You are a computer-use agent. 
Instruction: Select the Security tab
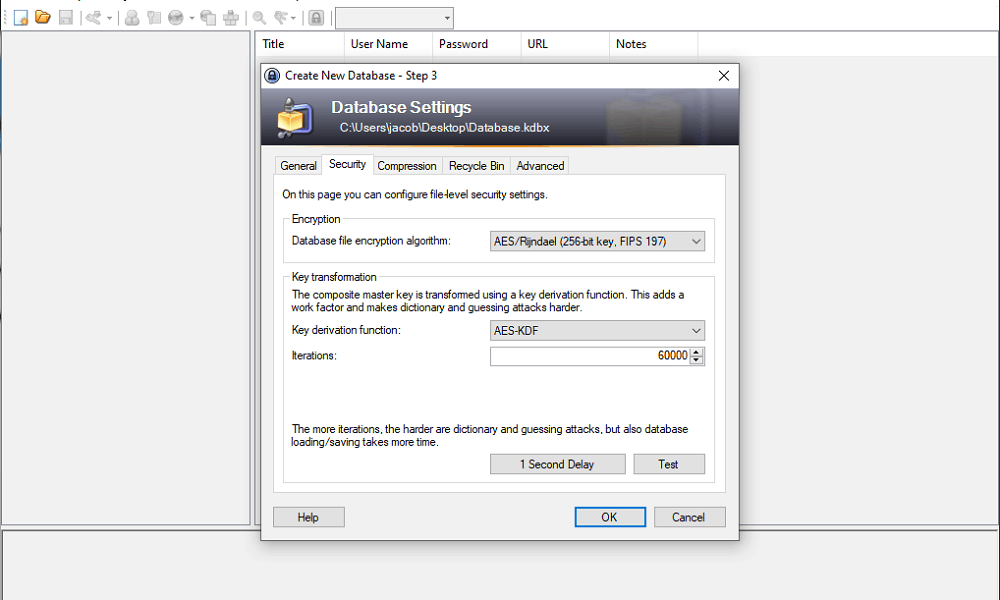tap(348, 165)
